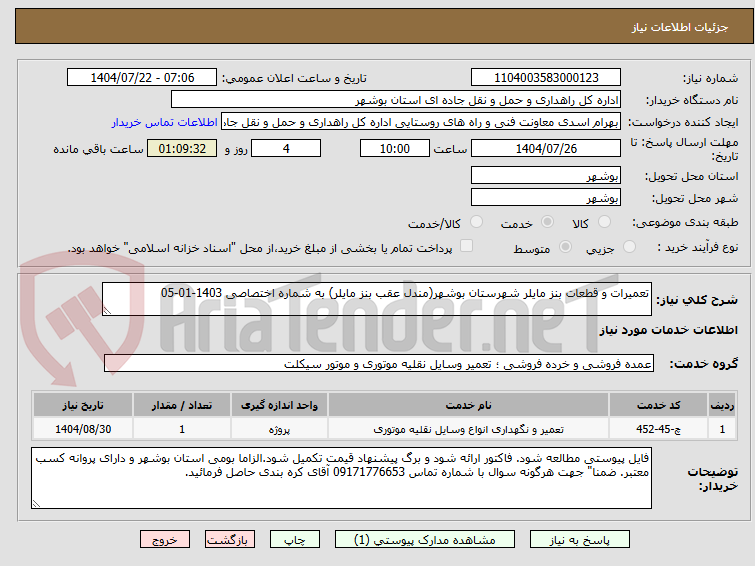Screen dimensions: 755x566
Task: Click the resize handle of description textarea
Action: [x=107, y=311]
